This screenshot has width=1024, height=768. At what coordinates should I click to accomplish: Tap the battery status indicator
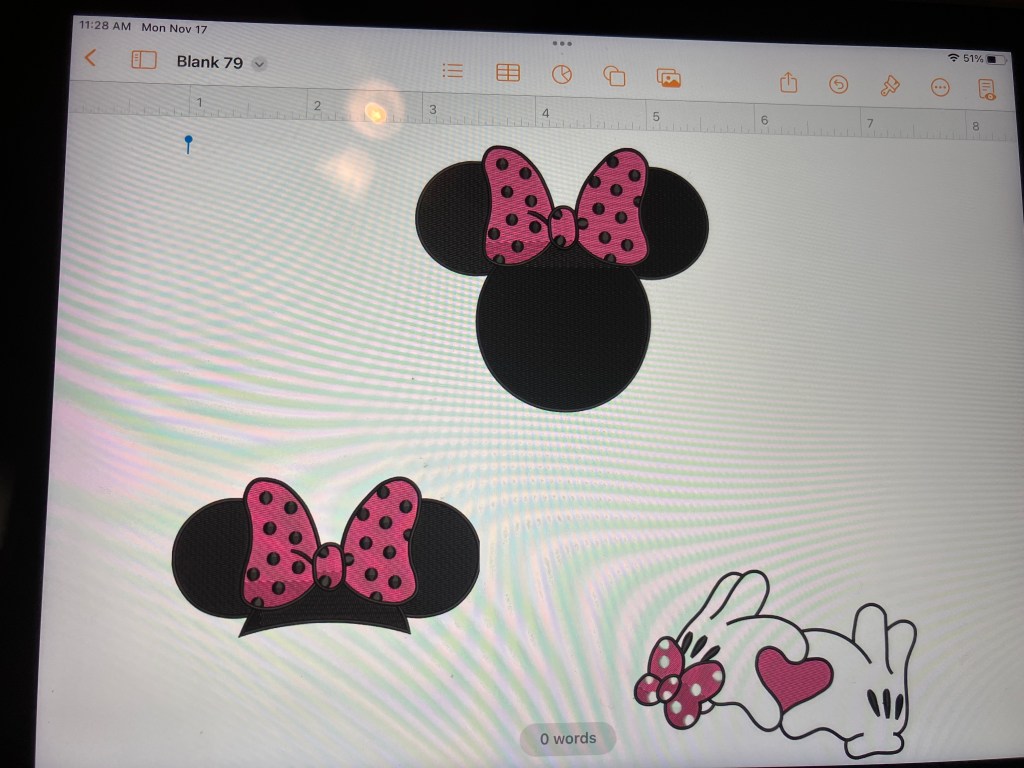[x=996, y=59]
